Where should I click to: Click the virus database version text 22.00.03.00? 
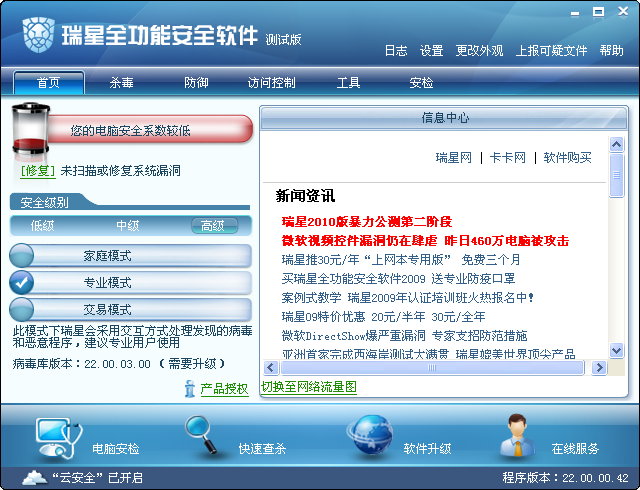(118, 364)
